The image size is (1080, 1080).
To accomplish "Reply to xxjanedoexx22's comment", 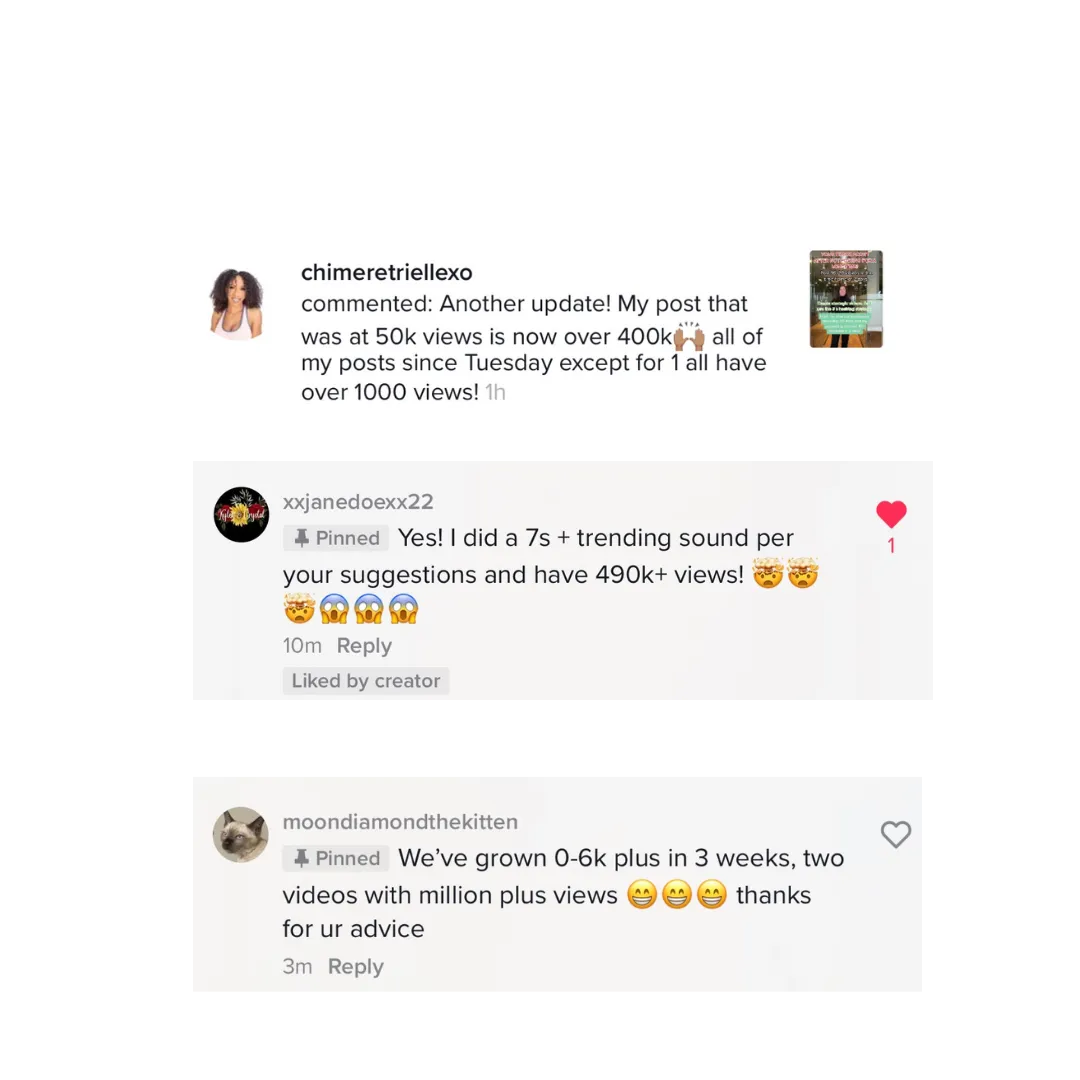I will (x=364, y=645).
